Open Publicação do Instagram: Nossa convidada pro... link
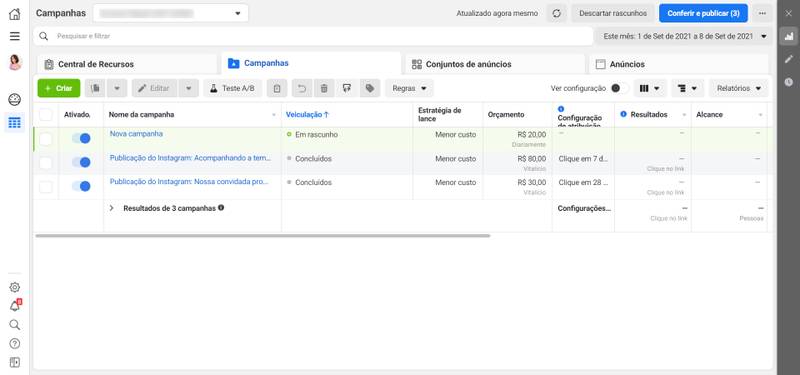Screen dimensions: 800x375 tap(189, 182)
